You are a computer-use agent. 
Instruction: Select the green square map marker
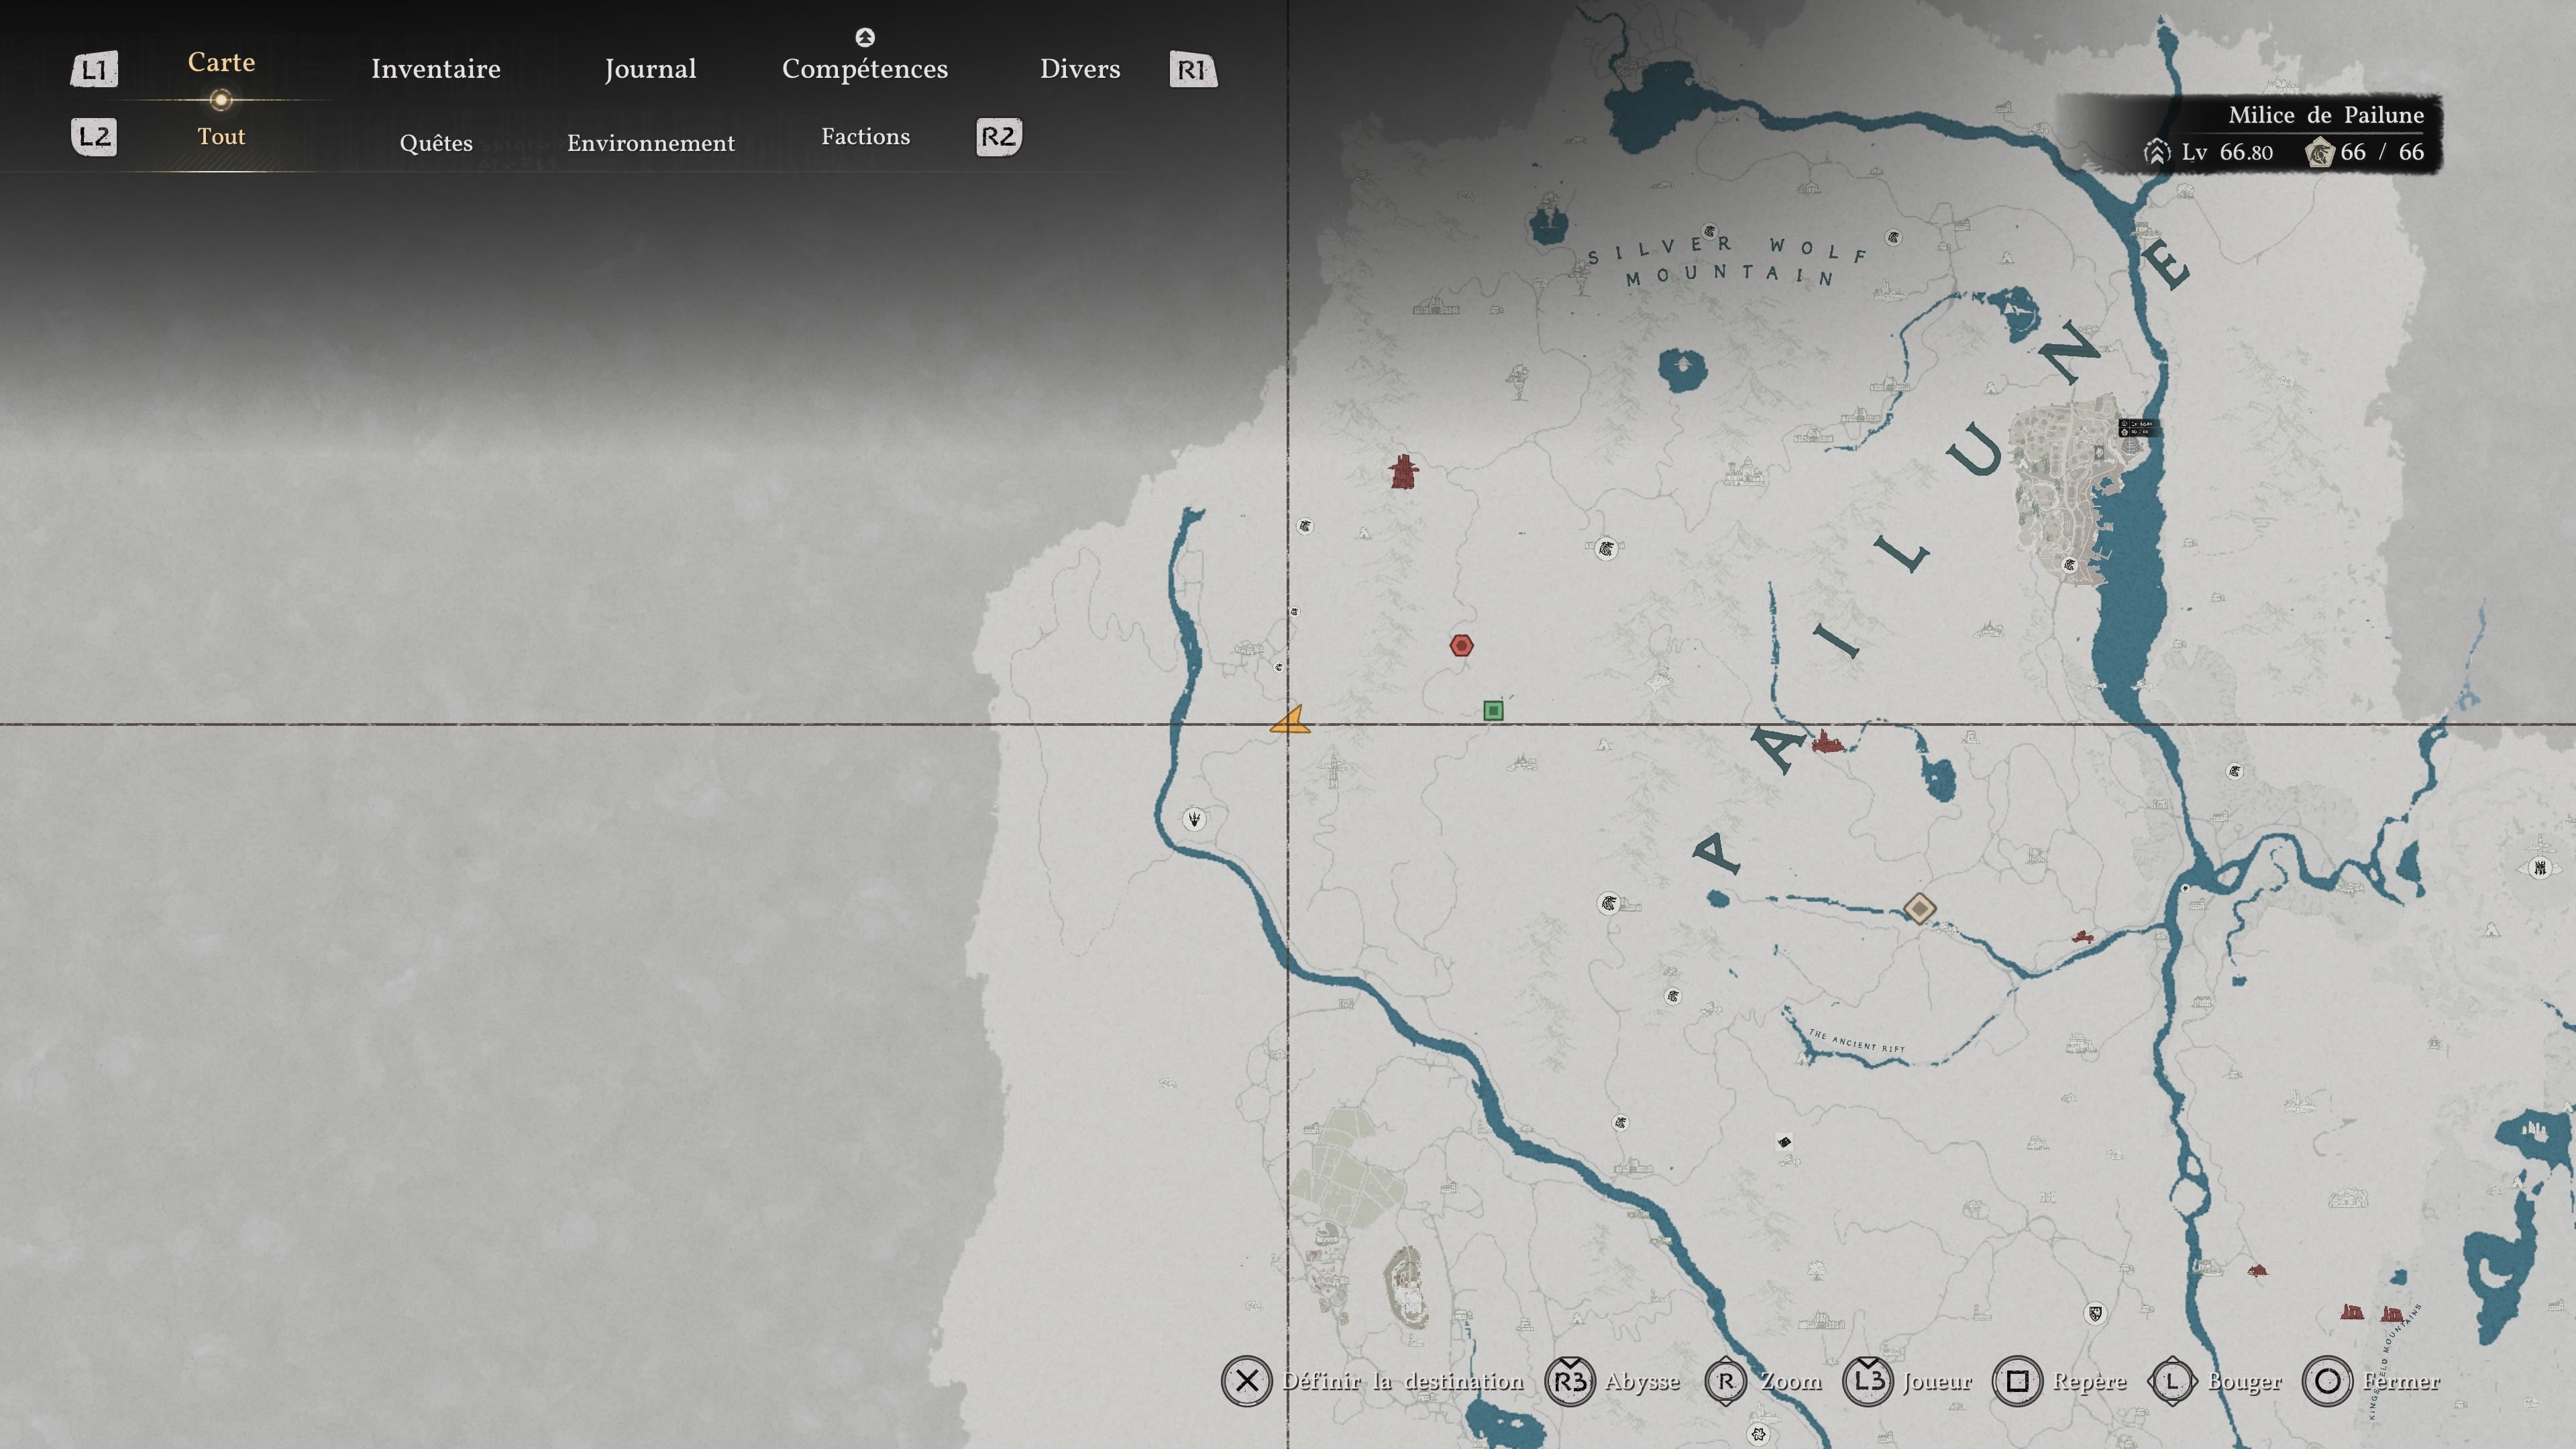pos(1493,711)
